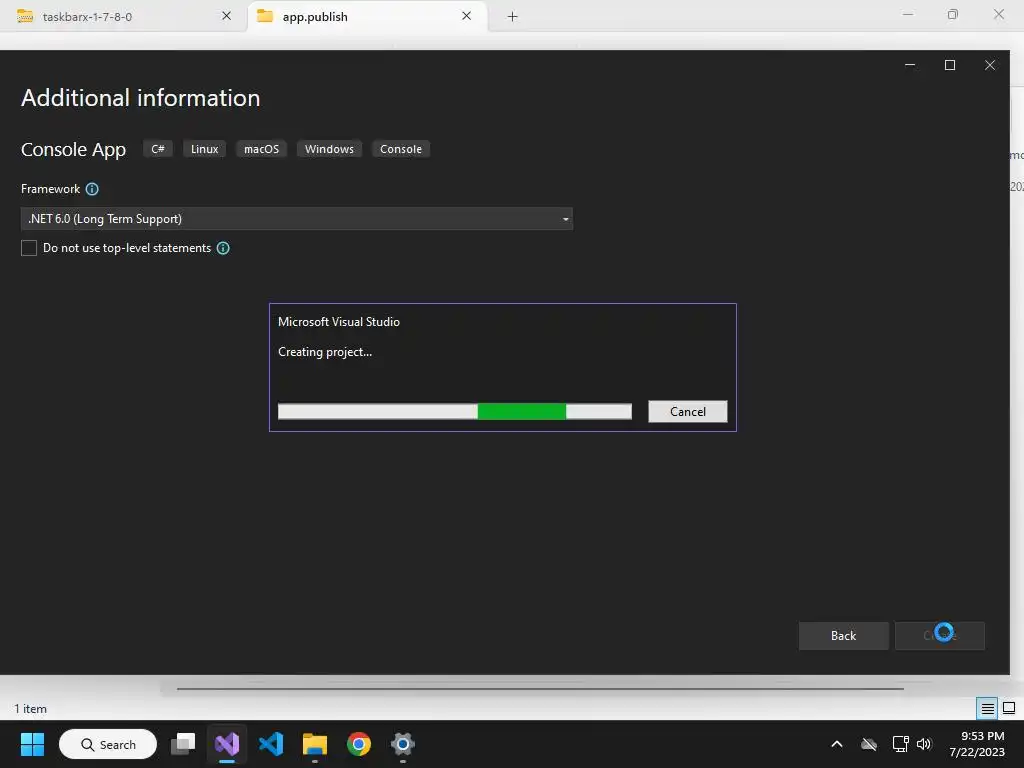Open Visual Studio from the taskbar

click(x=227, y=744)
